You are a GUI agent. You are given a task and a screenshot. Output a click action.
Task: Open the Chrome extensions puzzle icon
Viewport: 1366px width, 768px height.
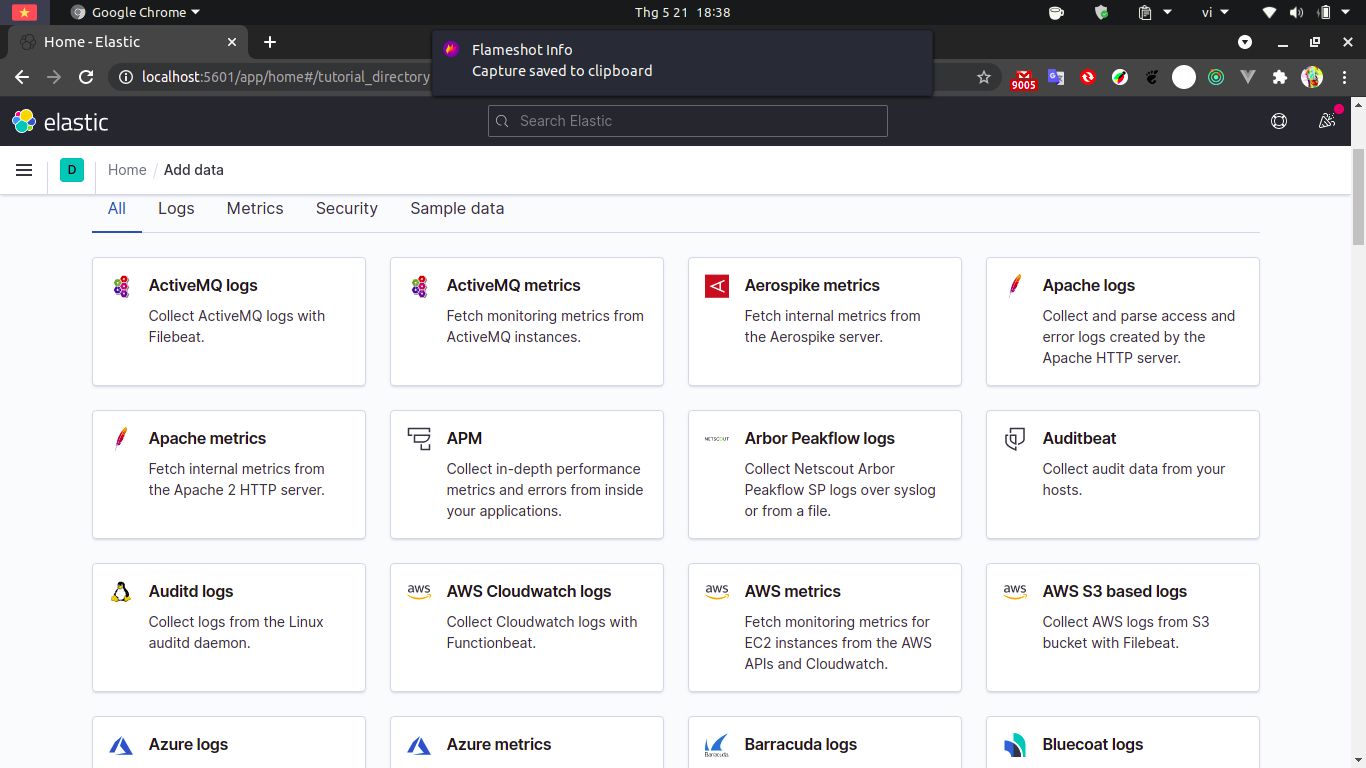pyautogui.click(x=1279, y=77)
